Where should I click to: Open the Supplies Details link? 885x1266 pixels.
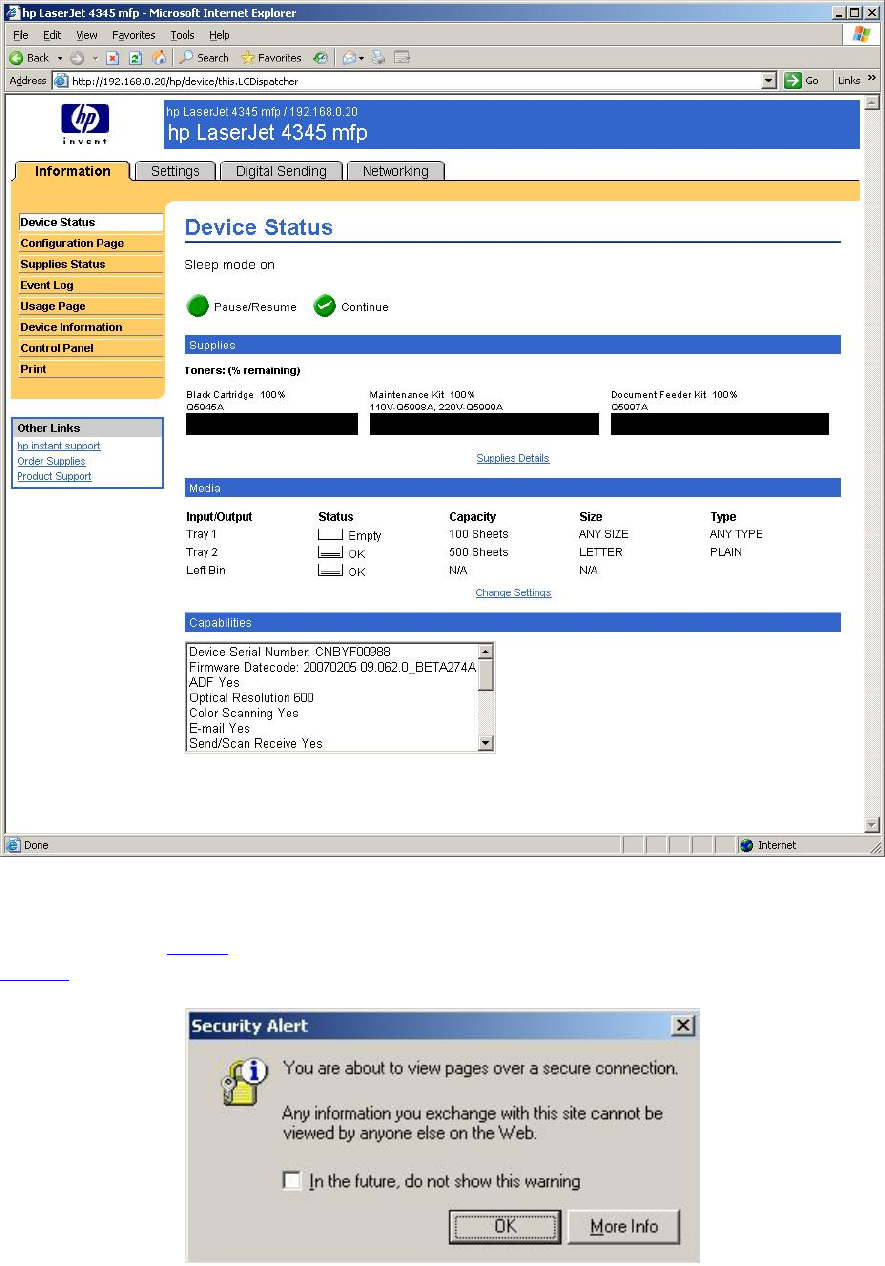tap(513, 458)
